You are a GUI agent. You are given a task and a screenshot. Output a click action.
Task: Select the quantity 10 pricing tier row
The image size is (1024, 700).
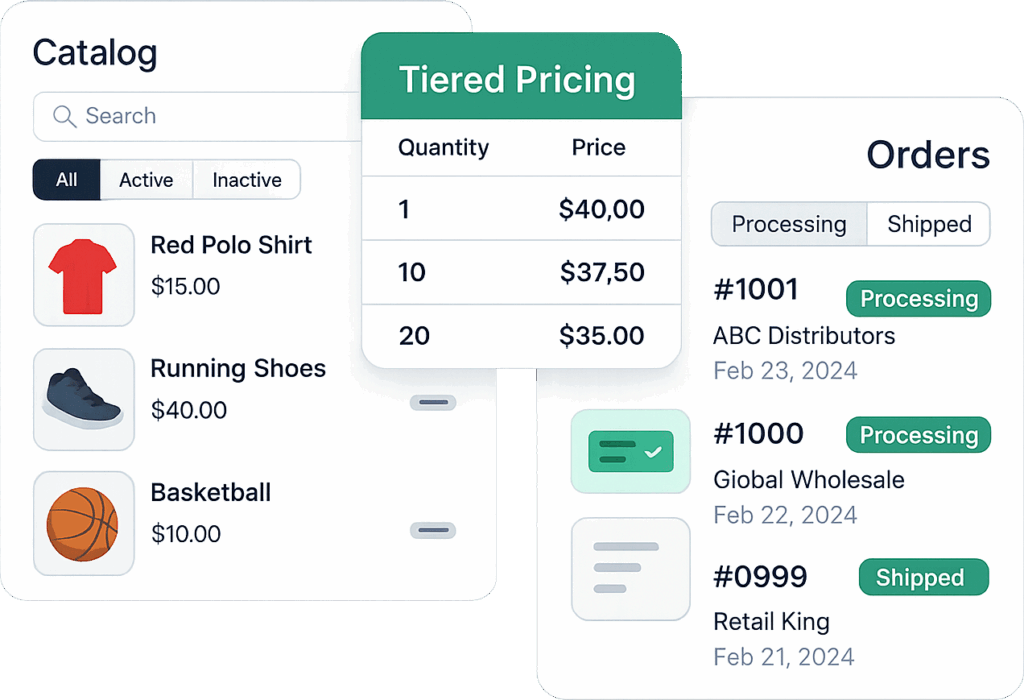(x=521, y=272)
